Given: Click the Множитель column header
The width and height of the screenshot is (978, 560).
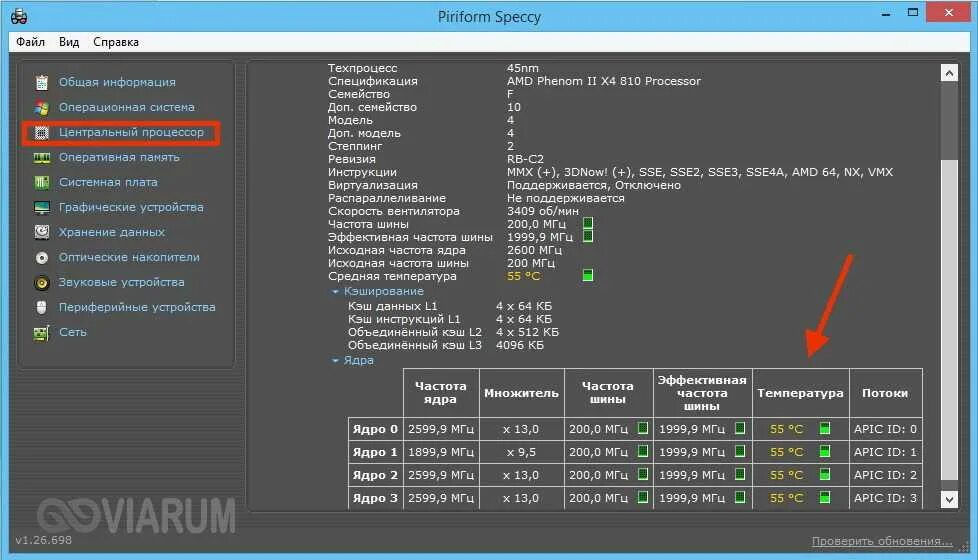Looking at the screenshot, I should click(x=521, y=393).
